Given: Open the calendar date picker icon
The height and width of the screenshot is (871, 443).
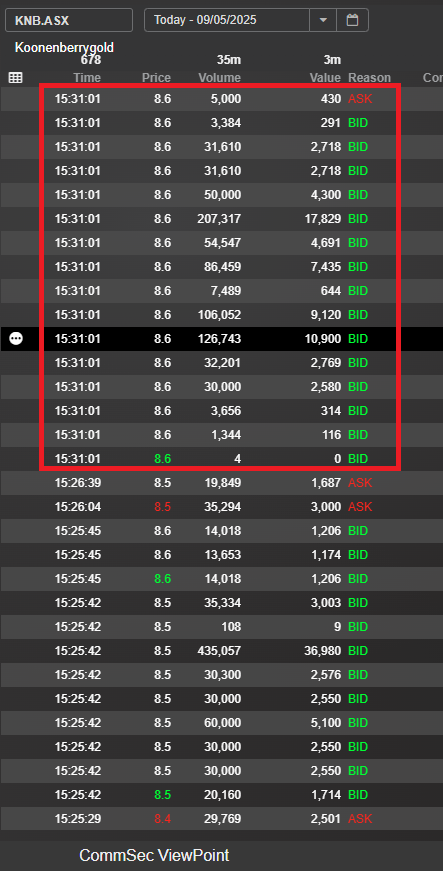Looking at the screenshot, I should coord(352,20).
